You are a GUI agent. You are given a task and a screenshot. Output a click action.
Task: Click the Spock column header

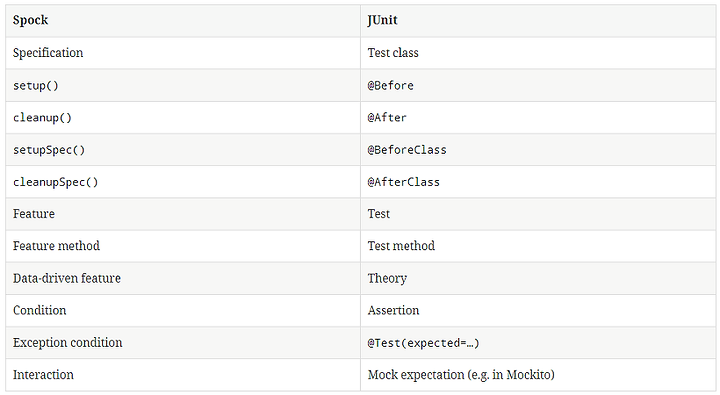(30, 20)
